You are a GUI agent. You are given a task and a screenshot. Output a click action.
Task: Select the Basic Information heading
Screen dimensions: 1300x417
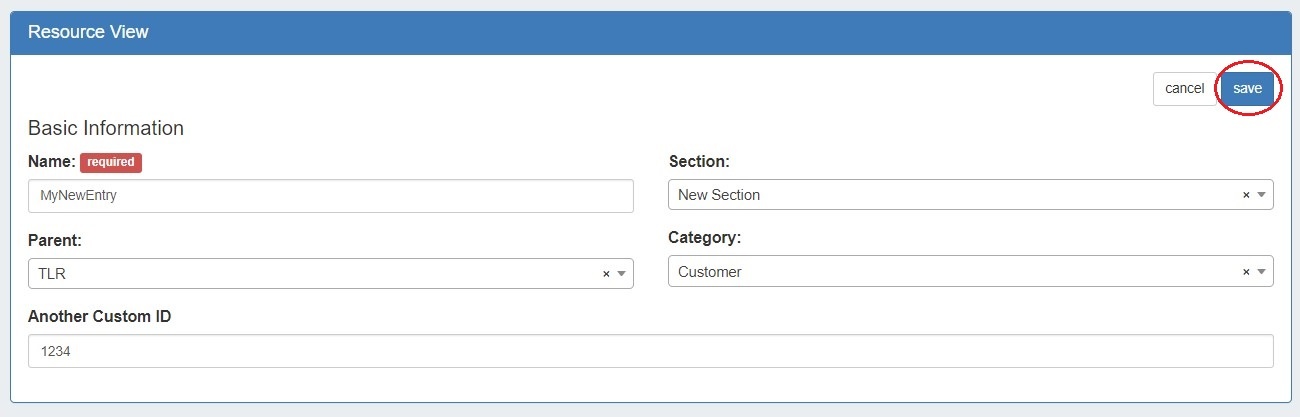[106, 128]
